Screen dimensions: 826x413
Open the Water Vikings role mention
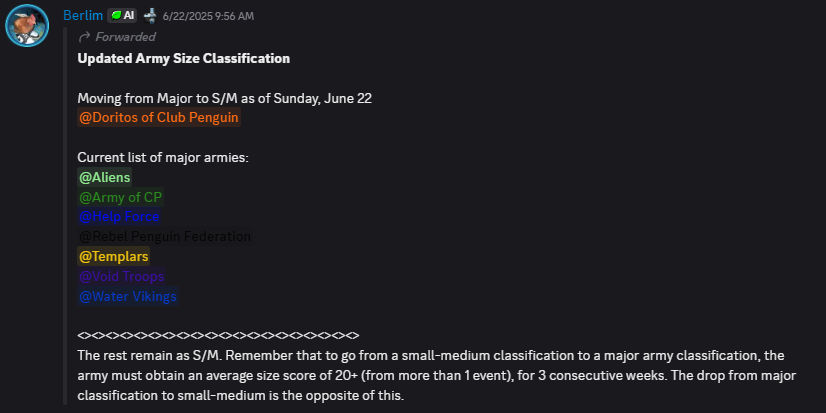(127, 296)
